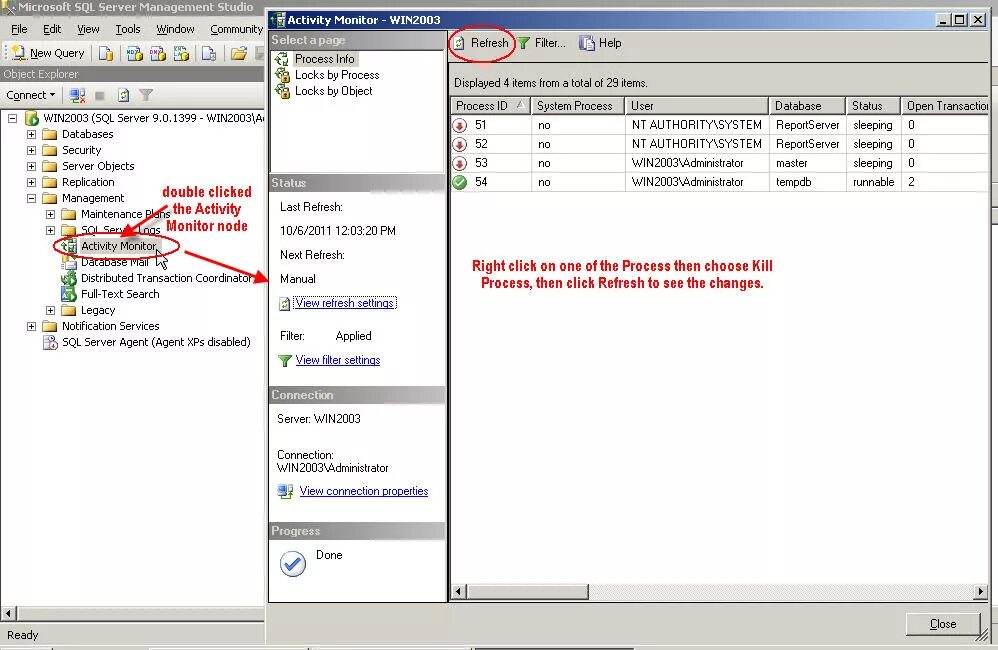Open View connection properties link
Image resolution: width=998 pixels, height=650 pixels.
[363, 491]
